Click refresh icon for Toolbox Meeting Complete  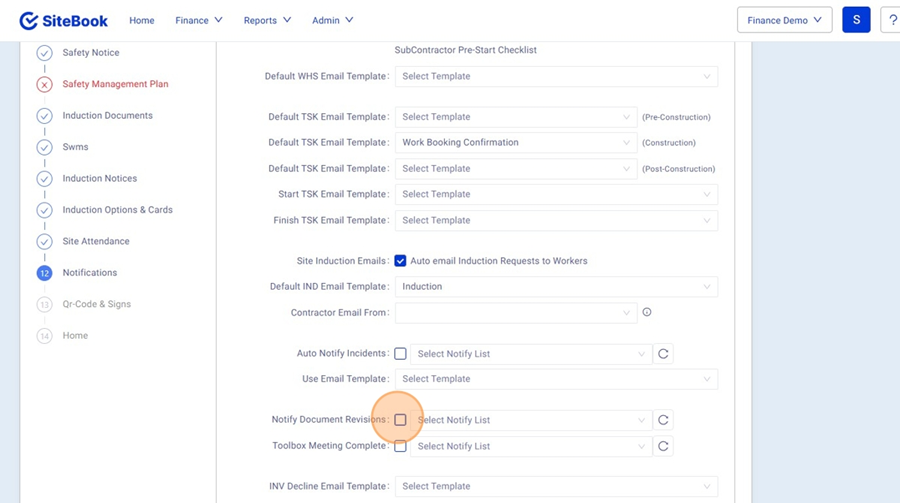coord(663,446)
